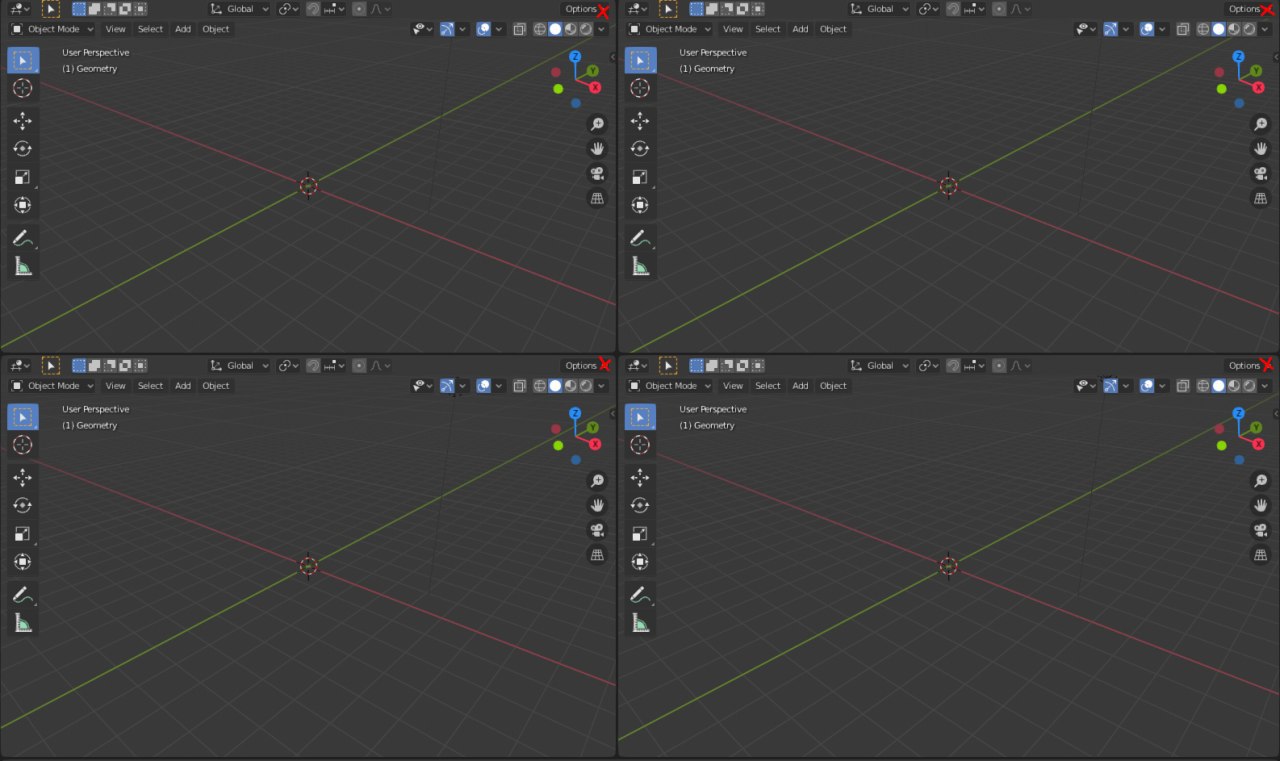The width and height of the screenshot is (1280, 761).
Task: Click editor type button in top-left viewport
Action: click(x=20, y=9)
